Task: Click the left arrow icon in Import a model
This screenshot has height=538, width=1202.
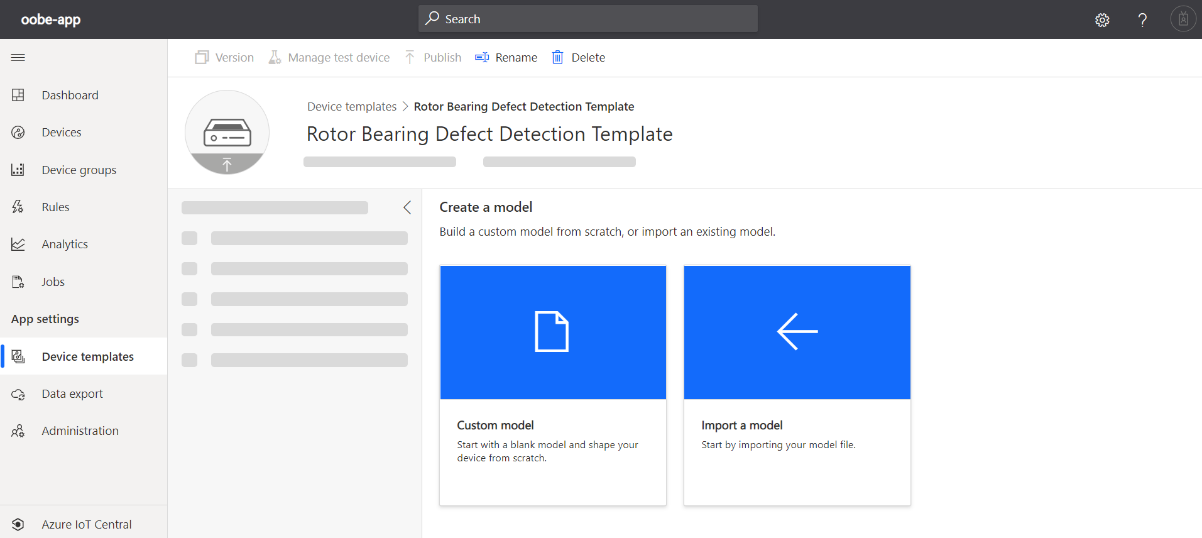Action: pos(797,331)
